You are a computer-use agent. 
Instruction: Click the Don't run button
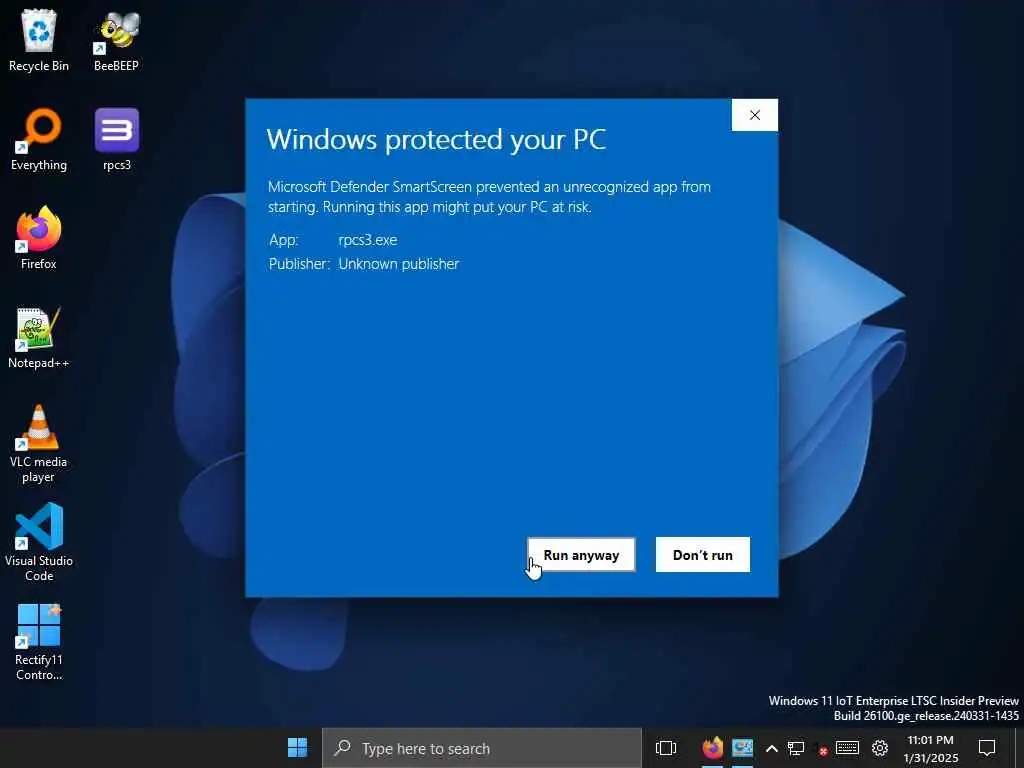pyautogui.click(x=703, y=554)
